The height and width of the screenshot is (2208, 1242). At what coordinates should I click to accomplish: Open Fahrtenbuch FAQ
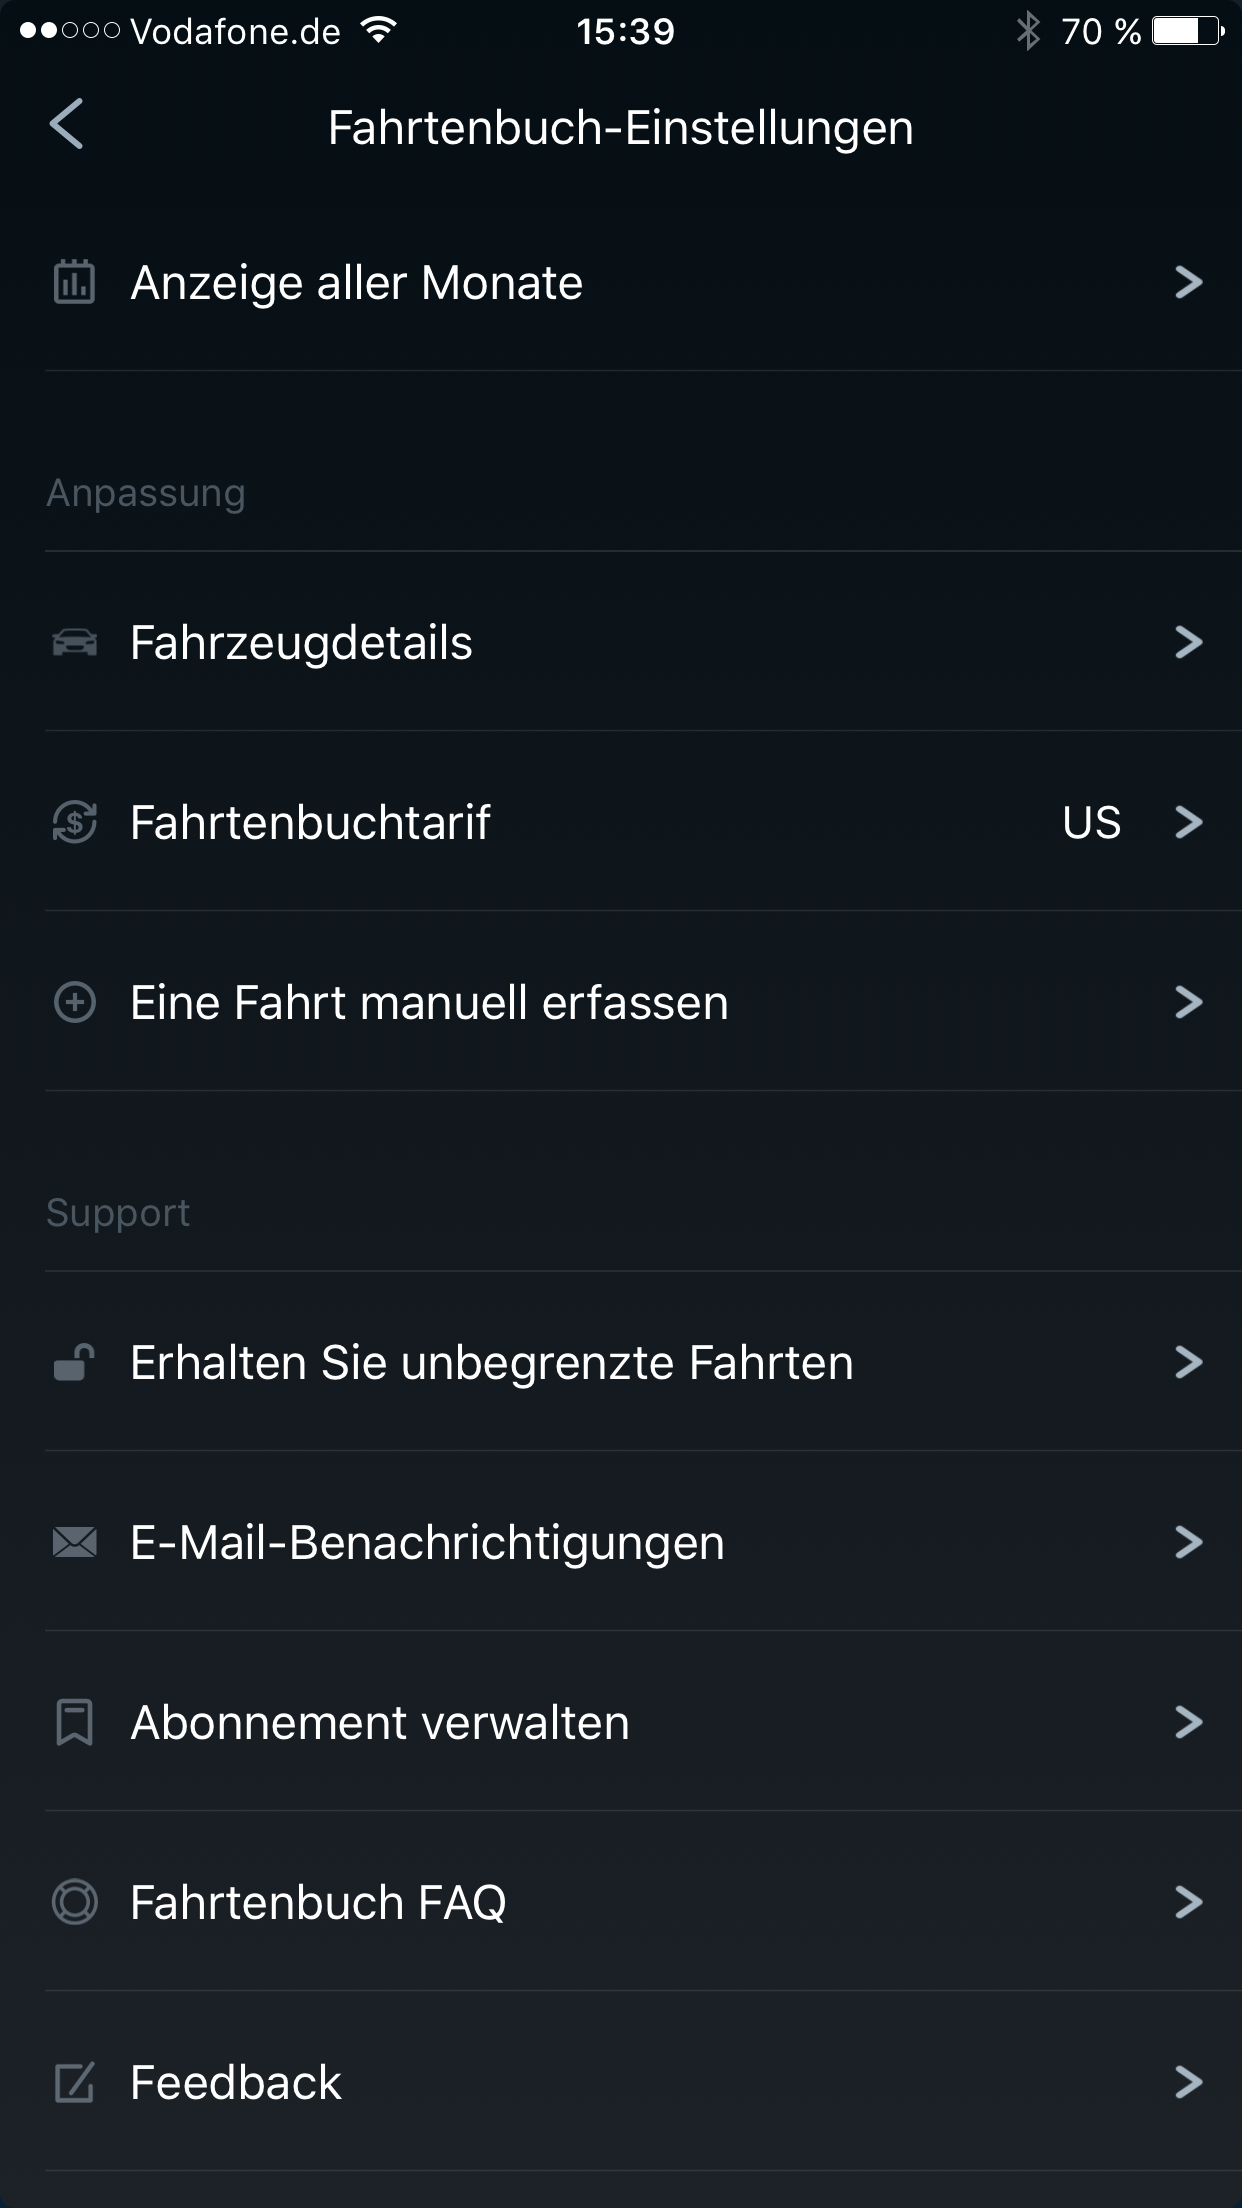(x=318, y=1902)
